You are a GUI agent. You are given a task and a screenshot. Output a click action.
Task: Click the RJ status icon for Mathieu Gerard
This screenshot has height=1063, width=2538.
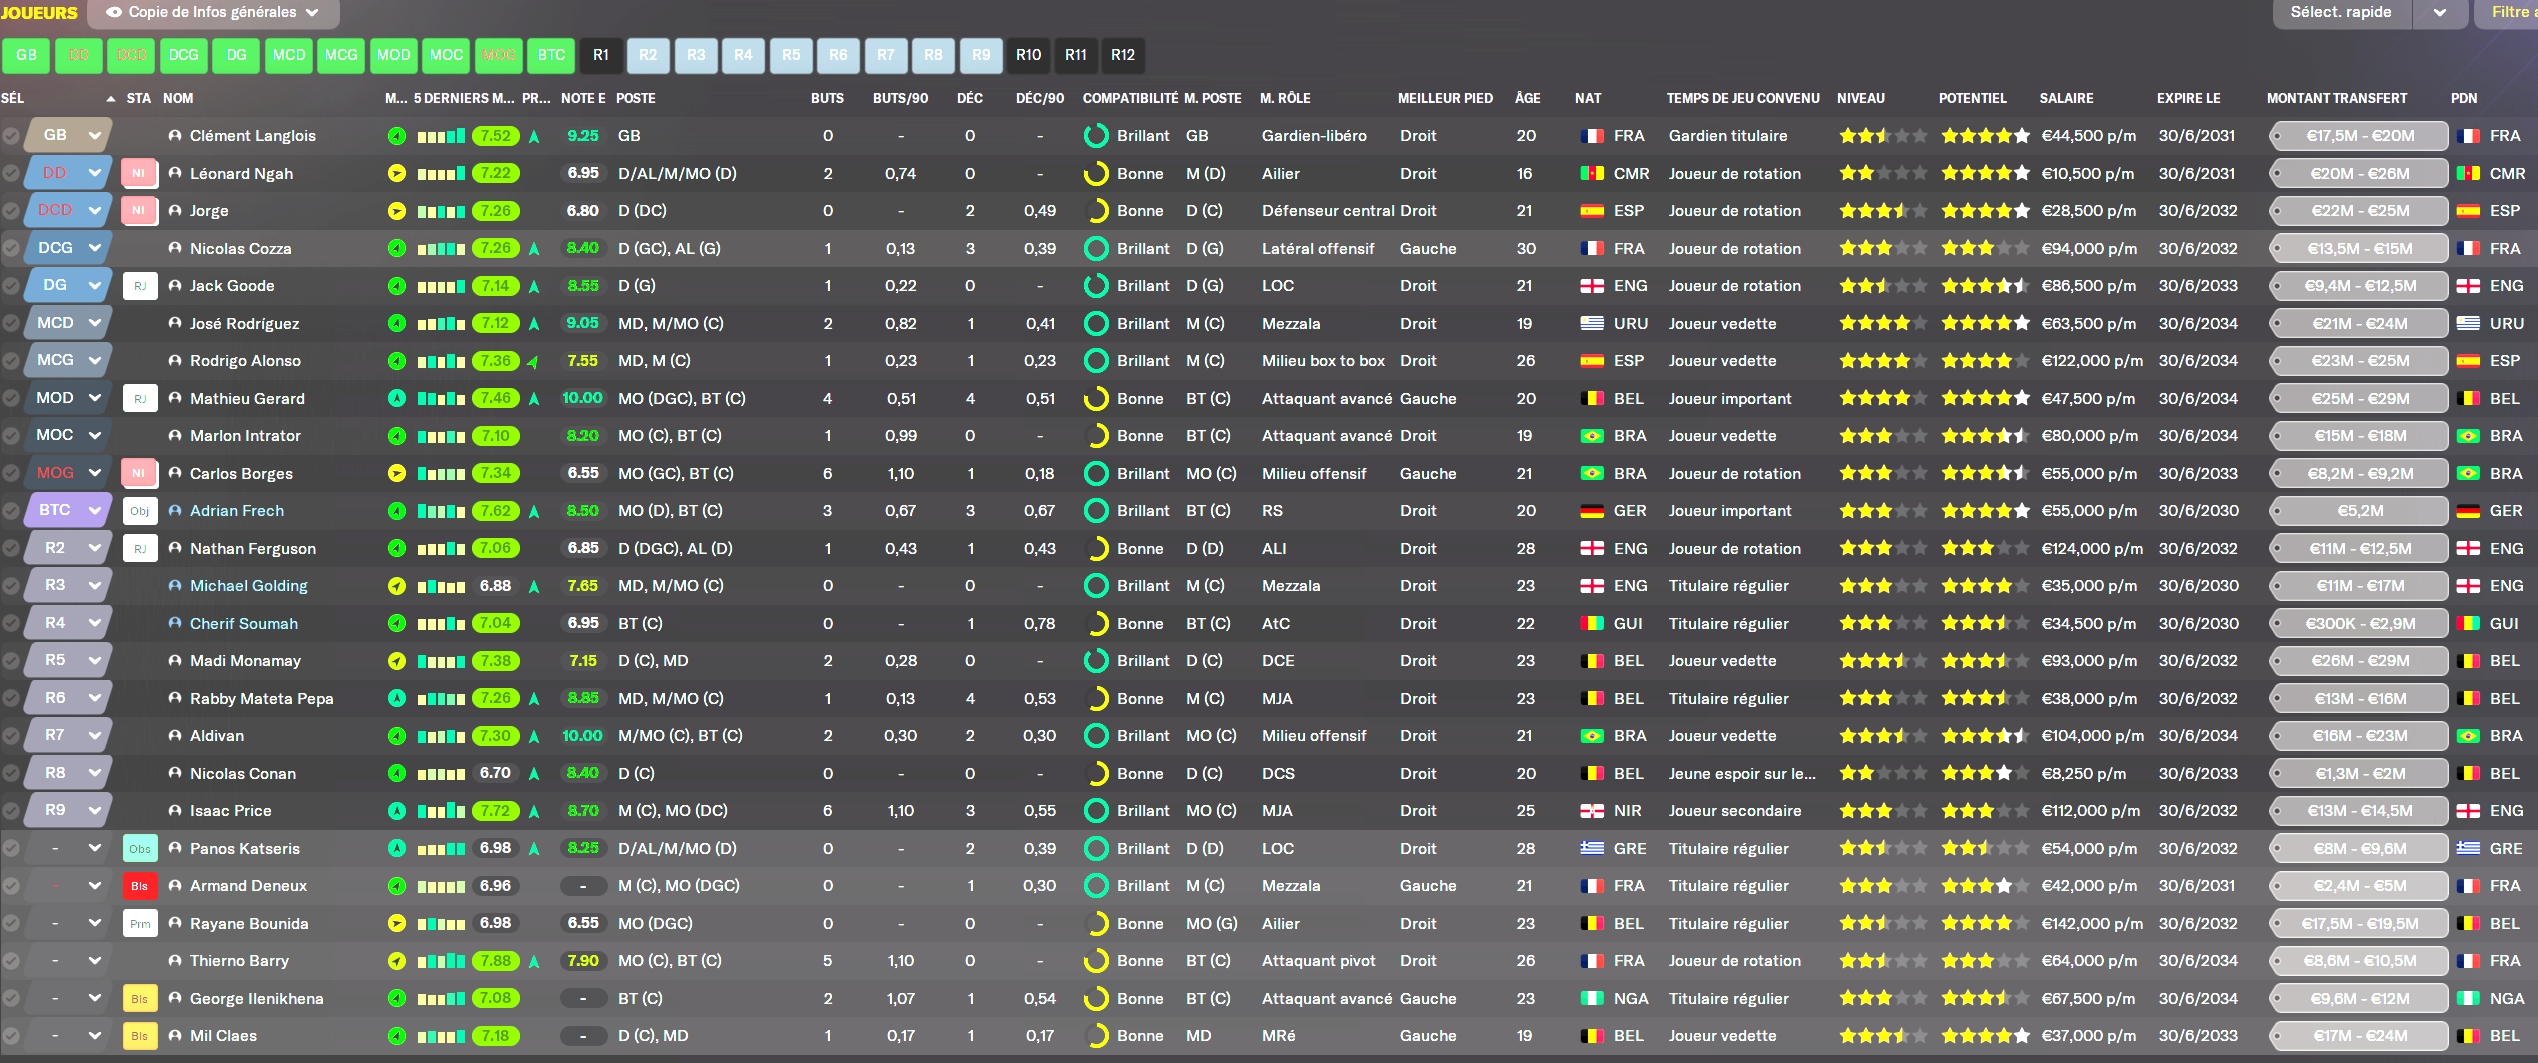point(139,399)
